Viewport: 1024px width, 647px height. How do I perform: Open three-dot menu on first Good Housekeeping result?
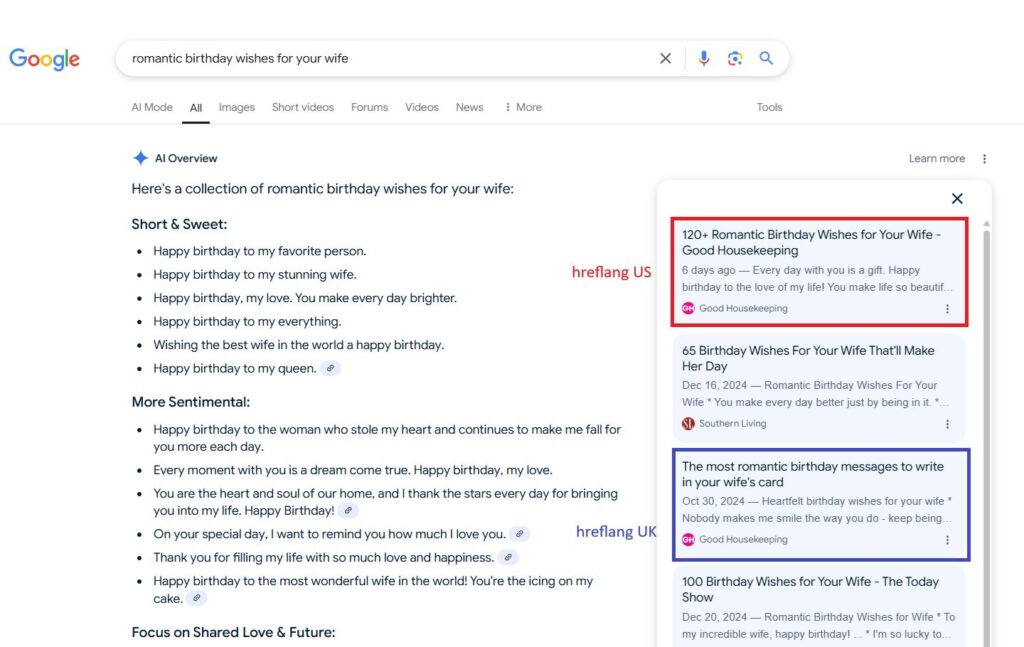947,309
